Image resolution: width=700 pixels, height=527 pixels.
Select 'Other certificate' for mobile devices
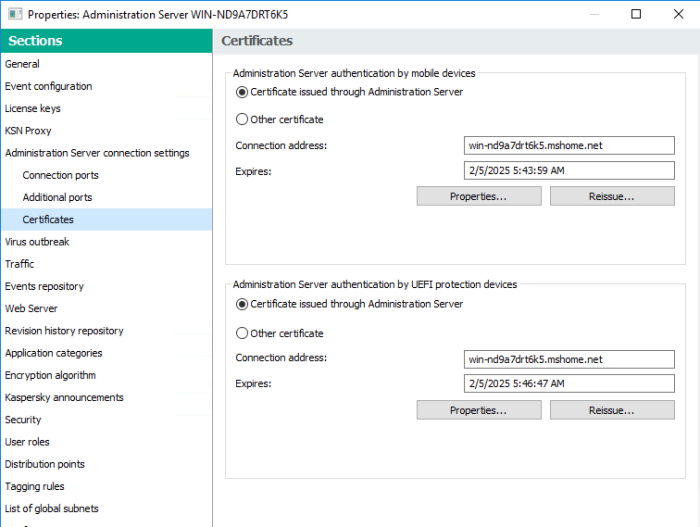(x=241, y=120)
